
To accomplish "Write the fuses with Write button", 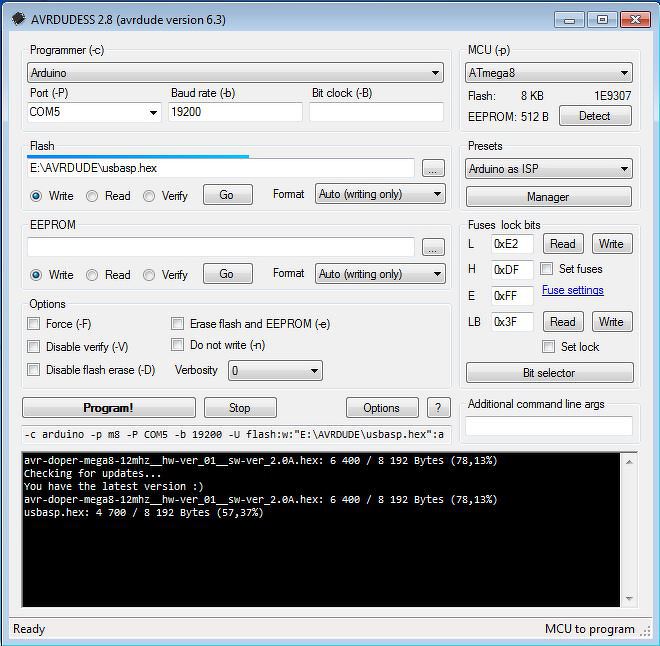I will 612,244.
